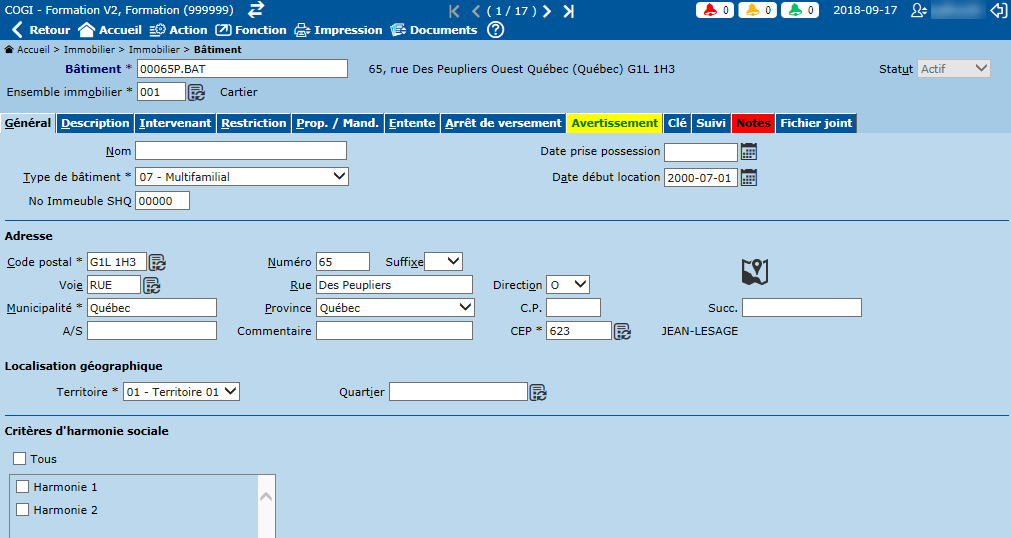Open calendar for Date début location
The height and width of the screenshot is (538, 1011).
pos(748,177)
